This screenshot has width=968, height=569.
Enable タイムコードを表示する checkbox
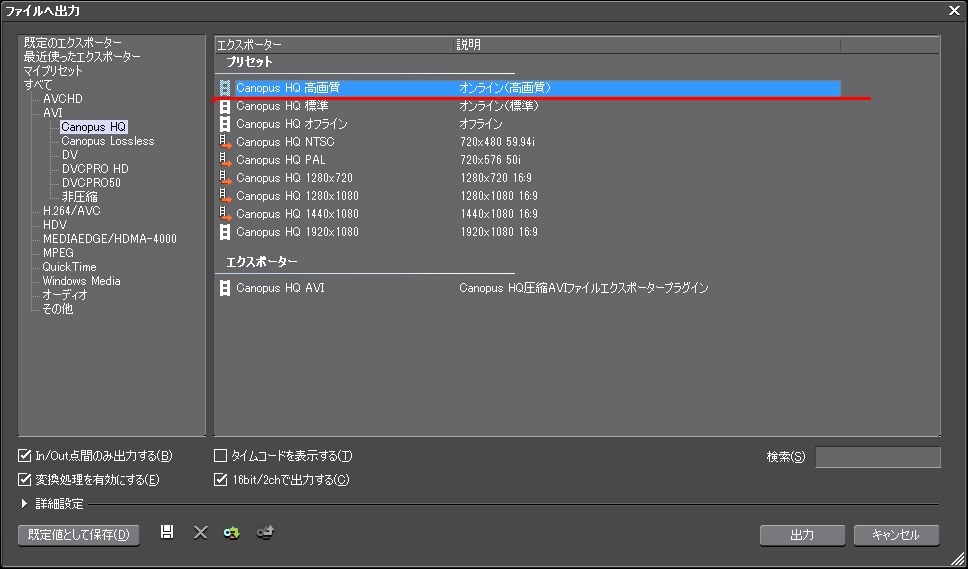(220, 456)
